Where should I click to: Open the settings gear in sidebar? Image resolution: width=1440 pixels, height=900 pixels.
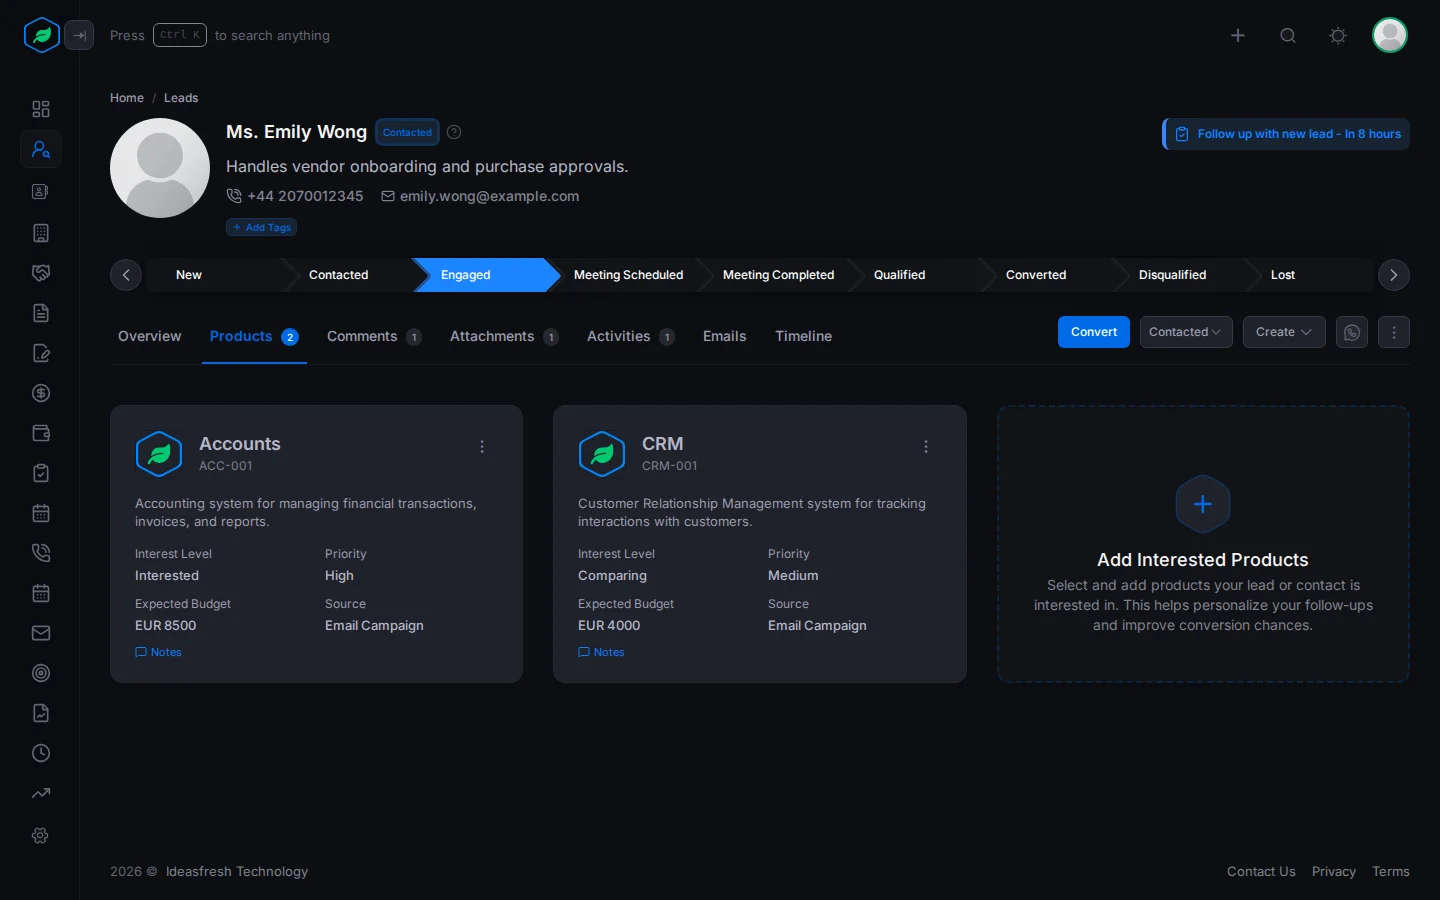(41, 835)
